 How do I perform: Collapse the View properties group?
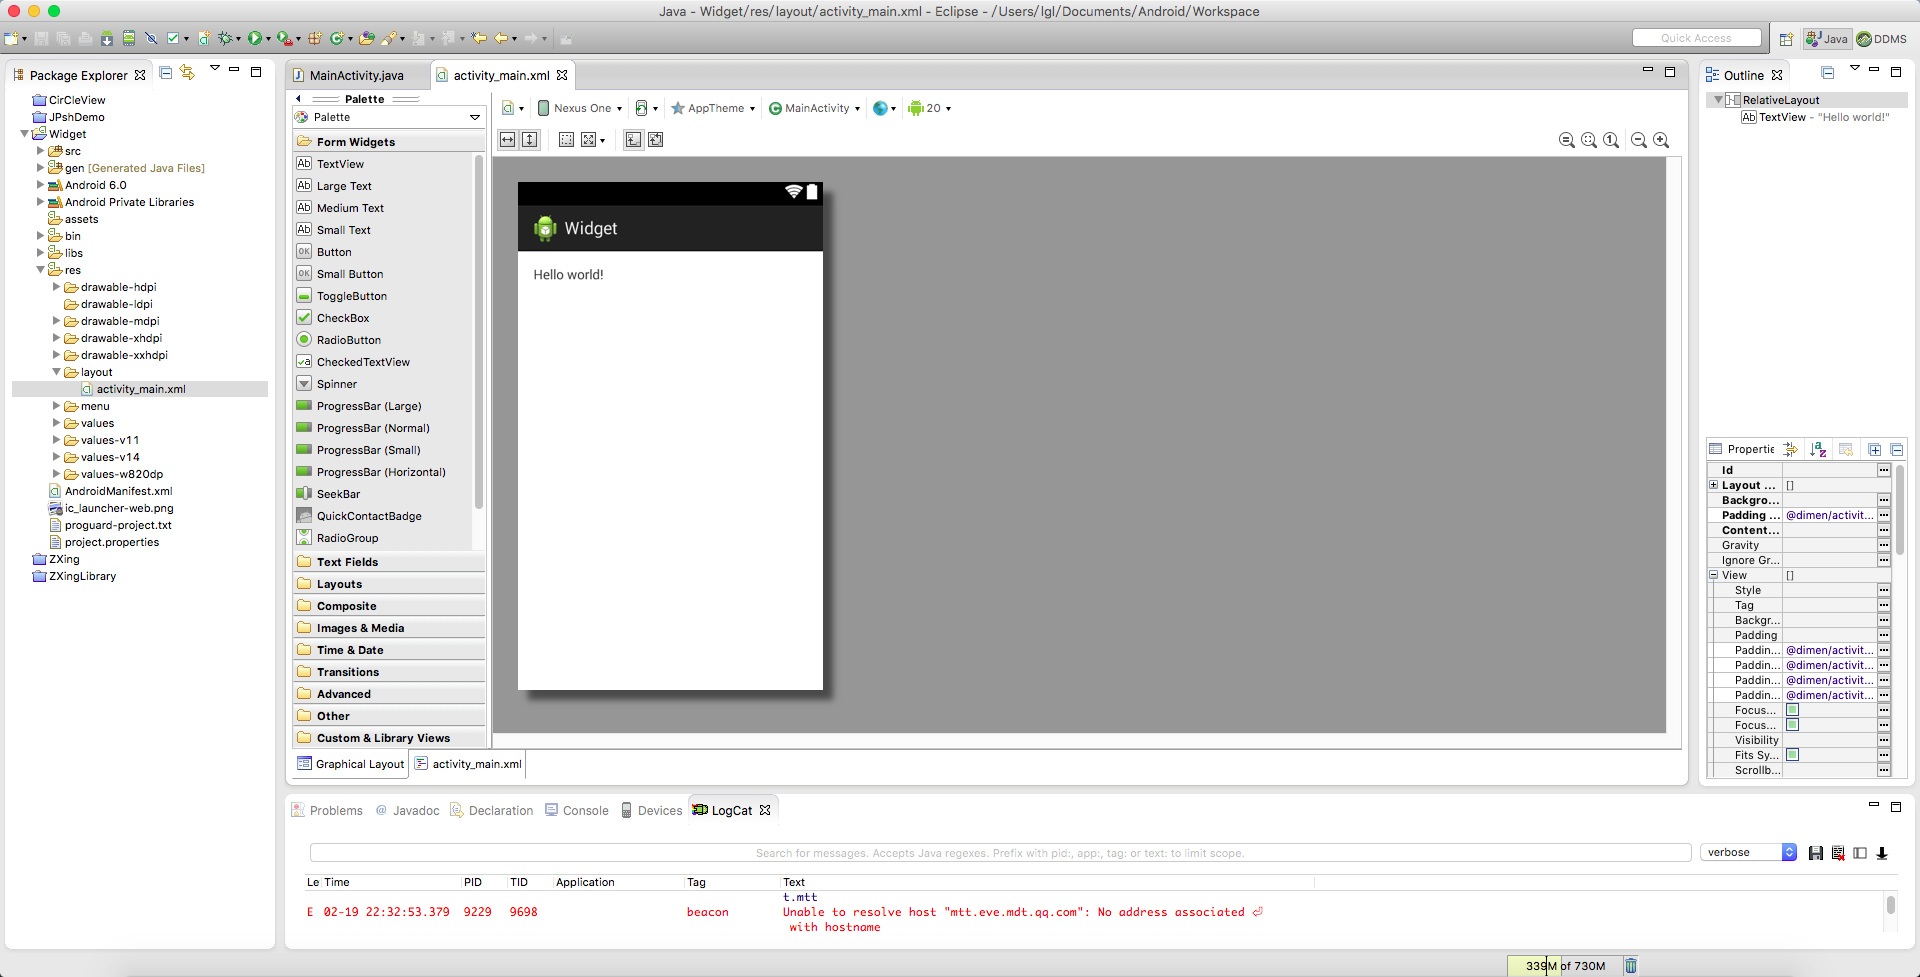[1713, 575]
